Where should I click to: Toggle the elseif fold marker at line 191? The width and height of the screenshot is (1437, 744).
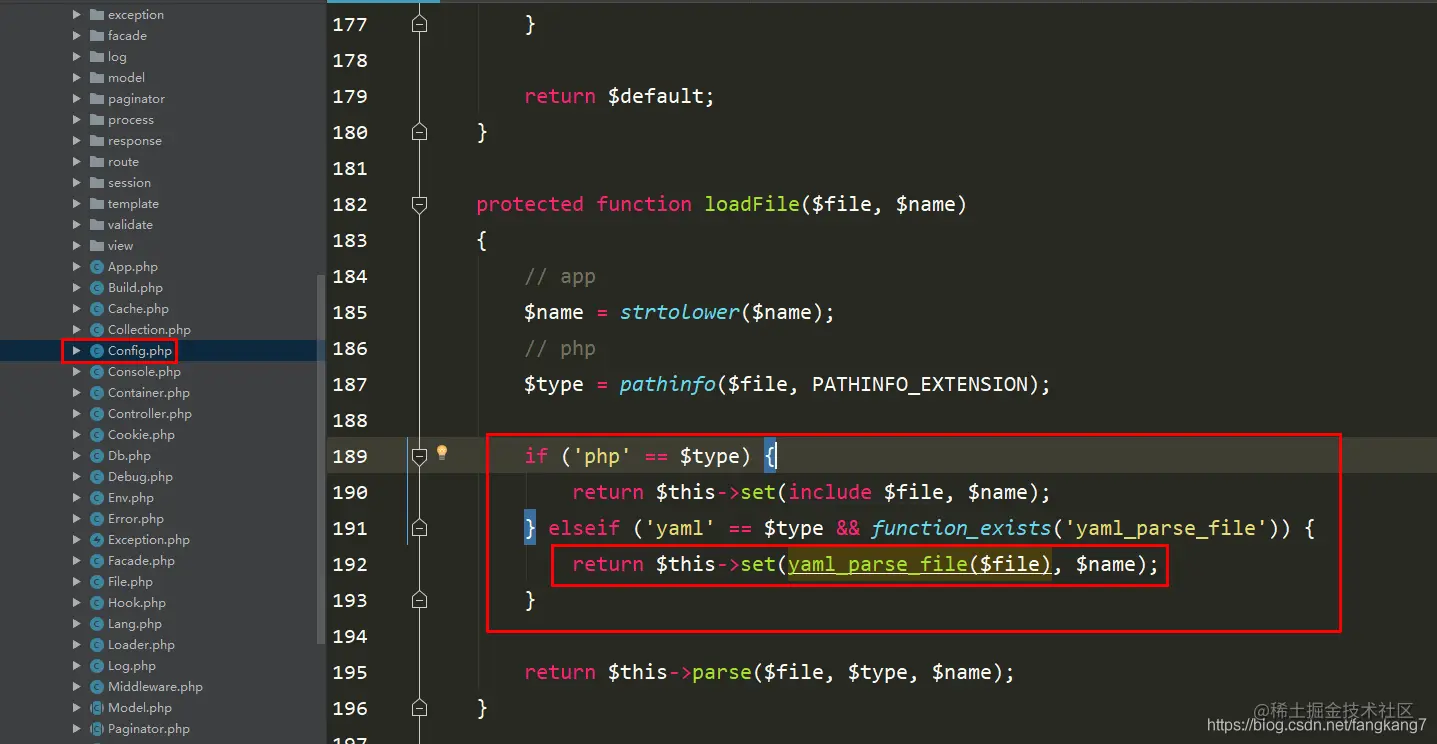(x=420, y=528)
